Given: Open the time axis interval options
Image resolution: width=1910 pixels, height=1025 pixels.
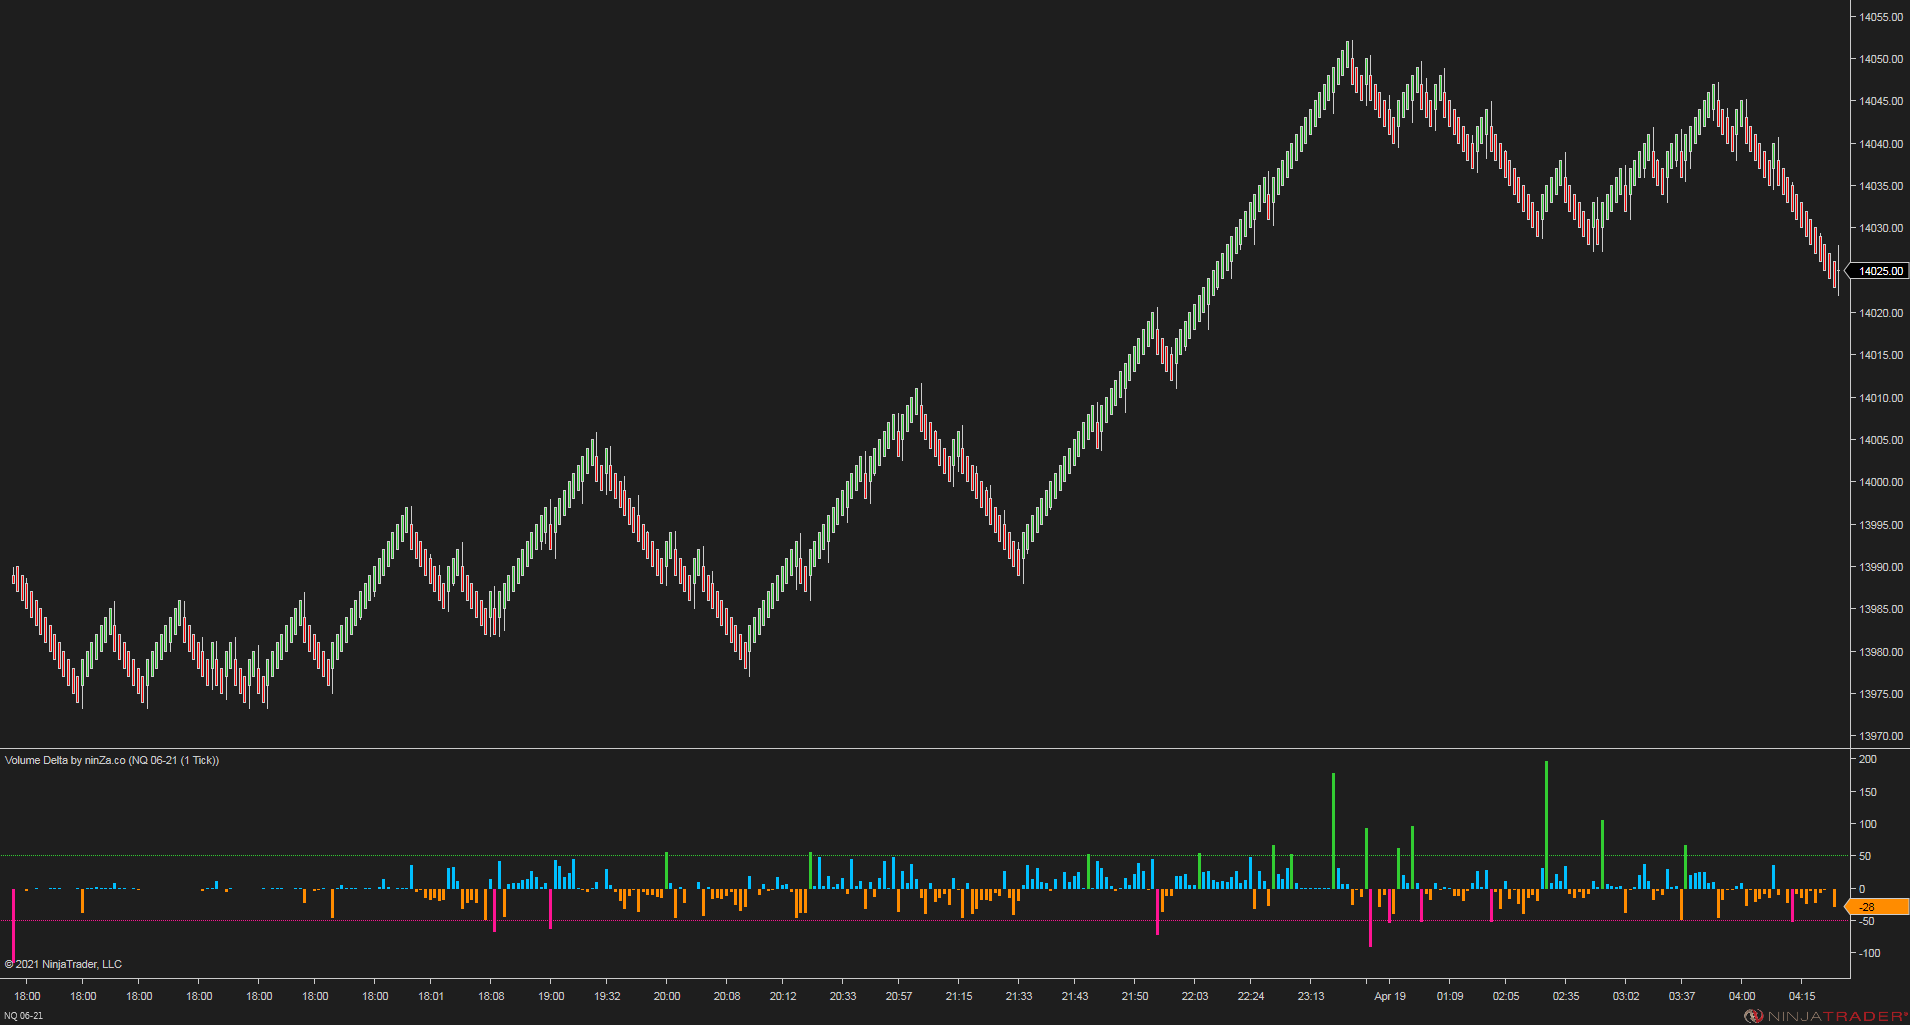Looking at the screenshot, I should tap(900, 996).
